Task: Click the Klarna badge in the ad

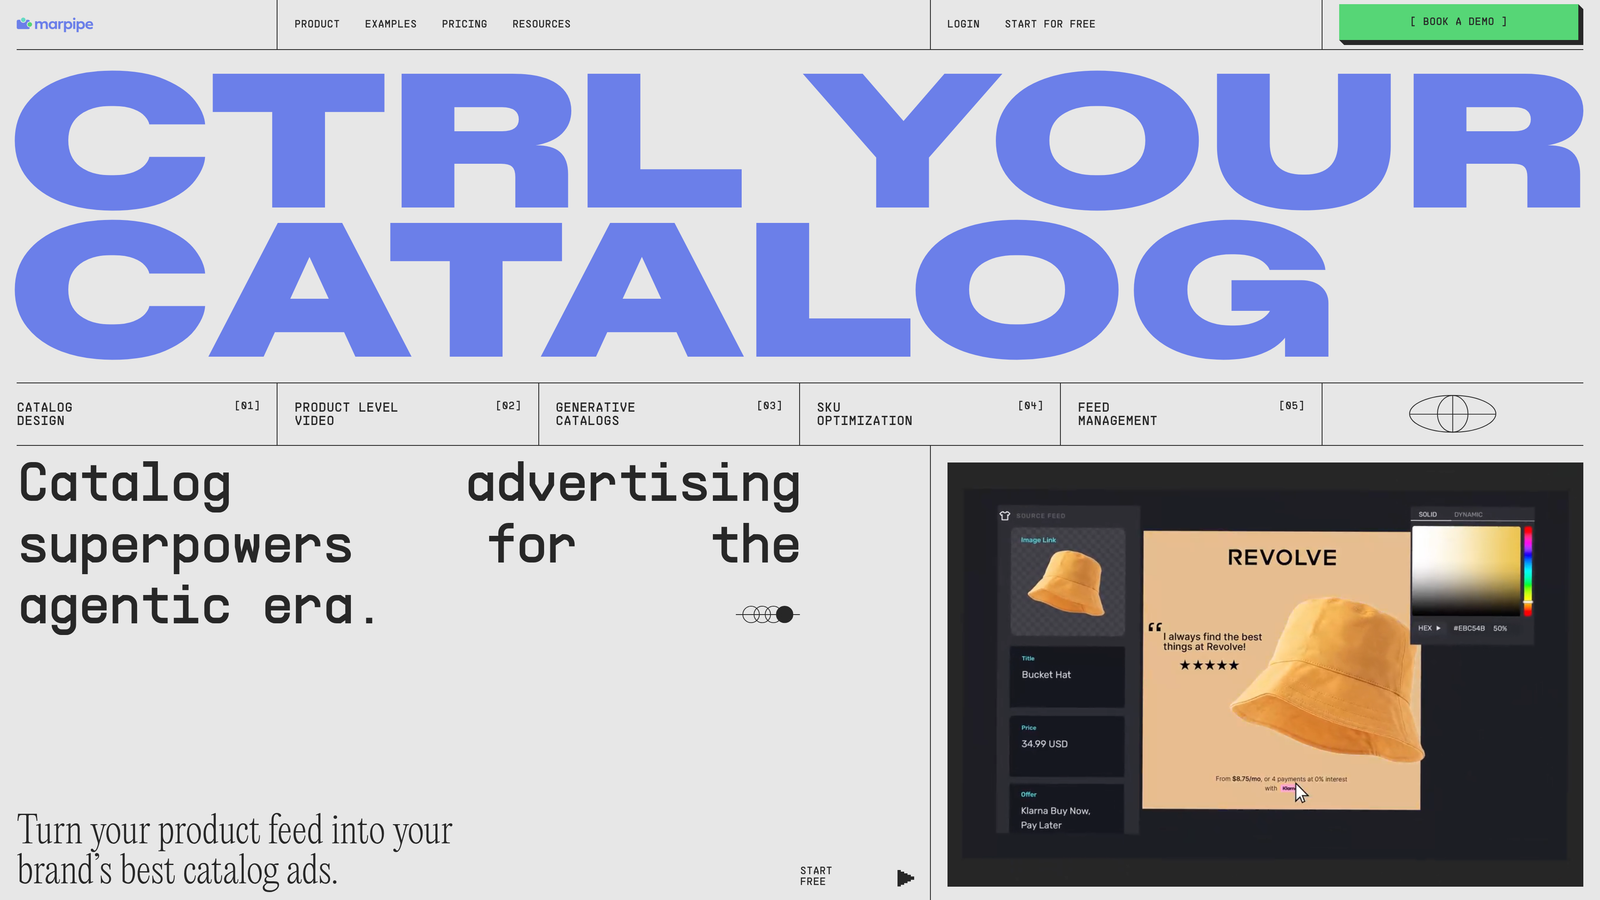Action: coord(1289,788)
